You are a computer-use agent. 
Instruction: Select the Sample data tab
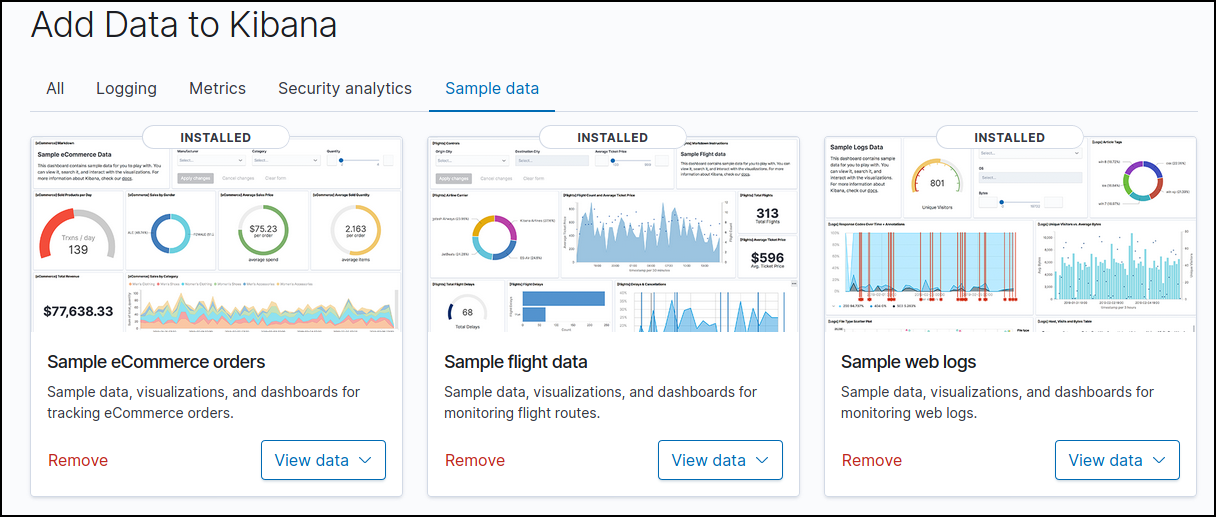492,88
